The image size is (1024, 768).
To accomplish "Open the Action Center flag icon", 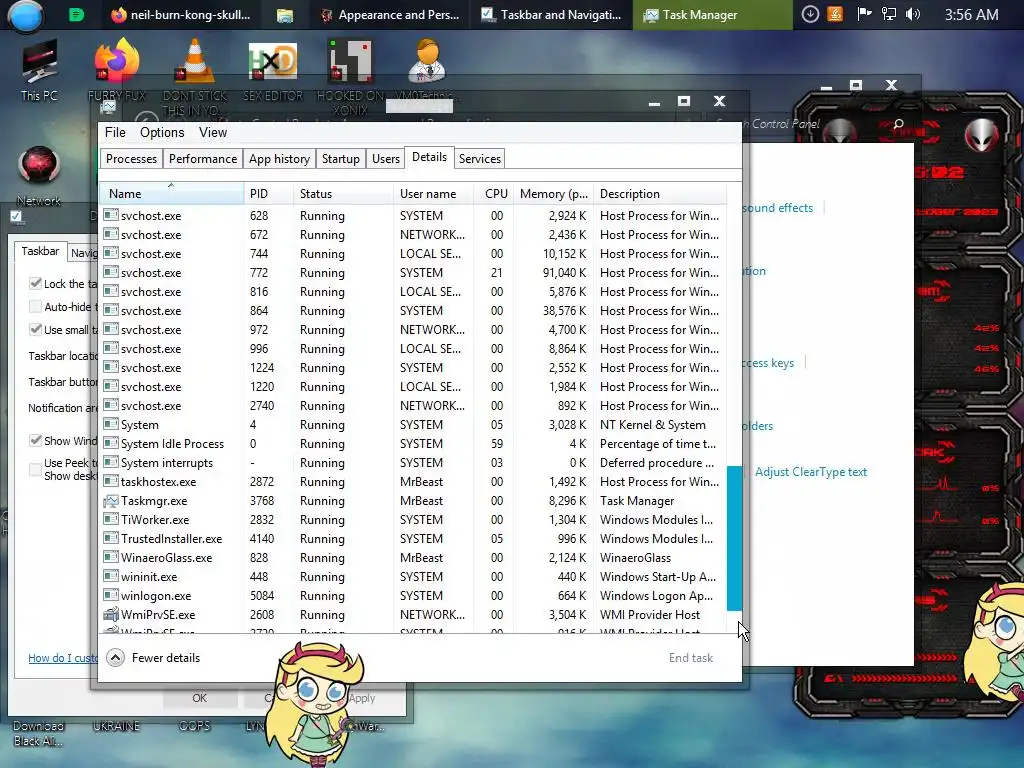I will click(863, 14).
